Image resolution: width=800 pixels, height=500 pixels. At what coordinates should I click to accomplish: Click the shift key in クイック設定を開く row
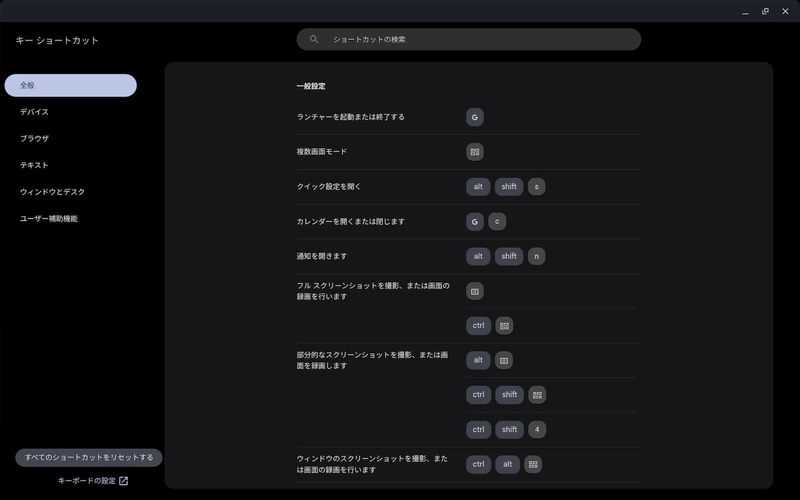[x=509, y=187]
